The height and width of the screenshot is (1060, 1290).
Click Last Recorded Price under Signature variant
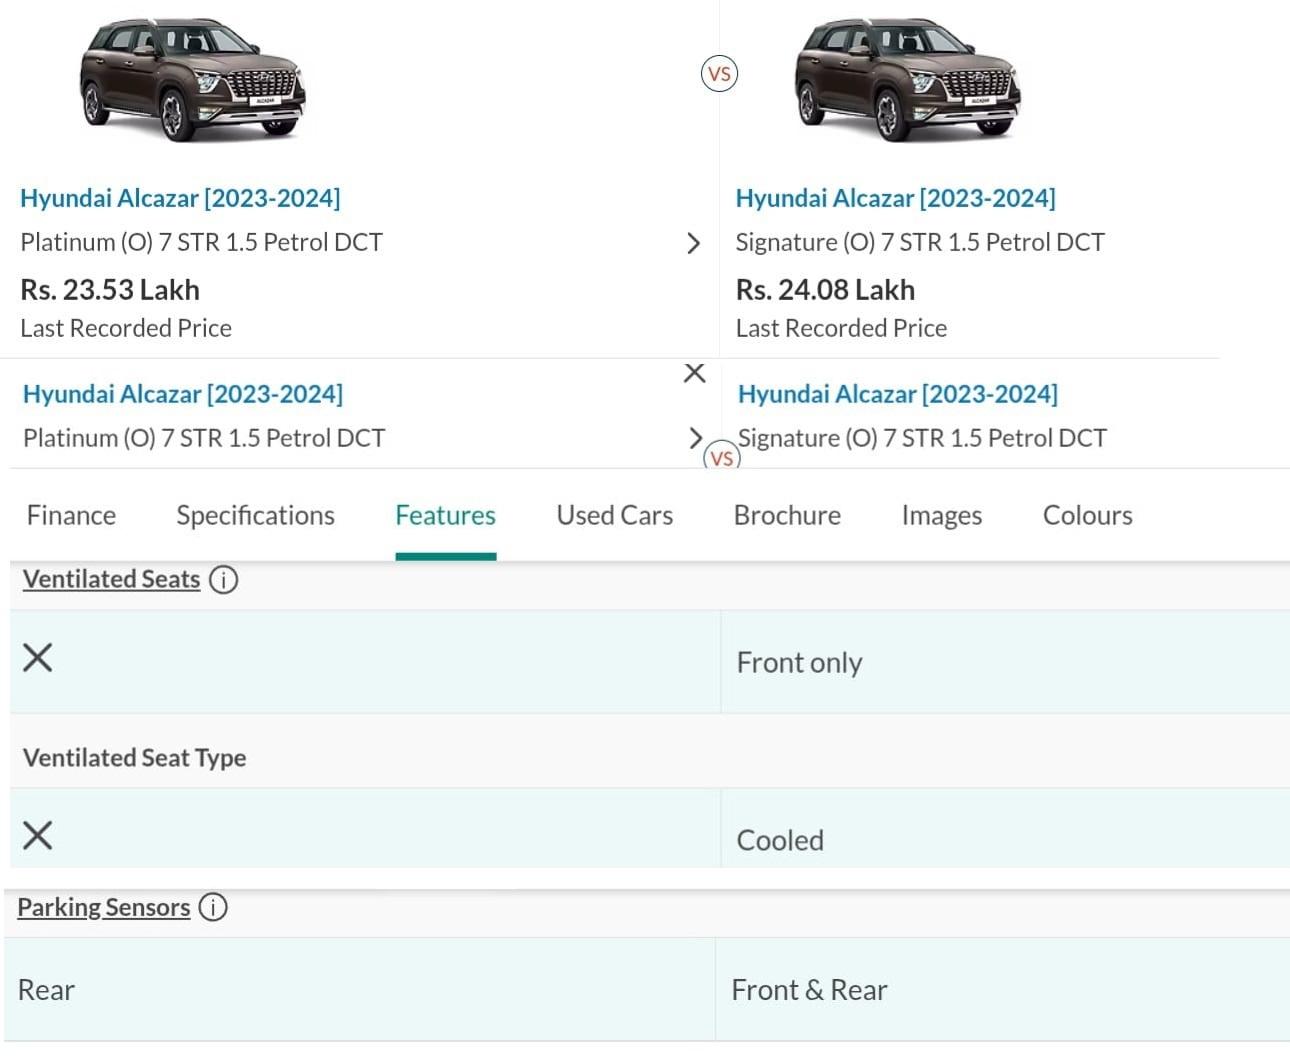click(x=841, y=328)
